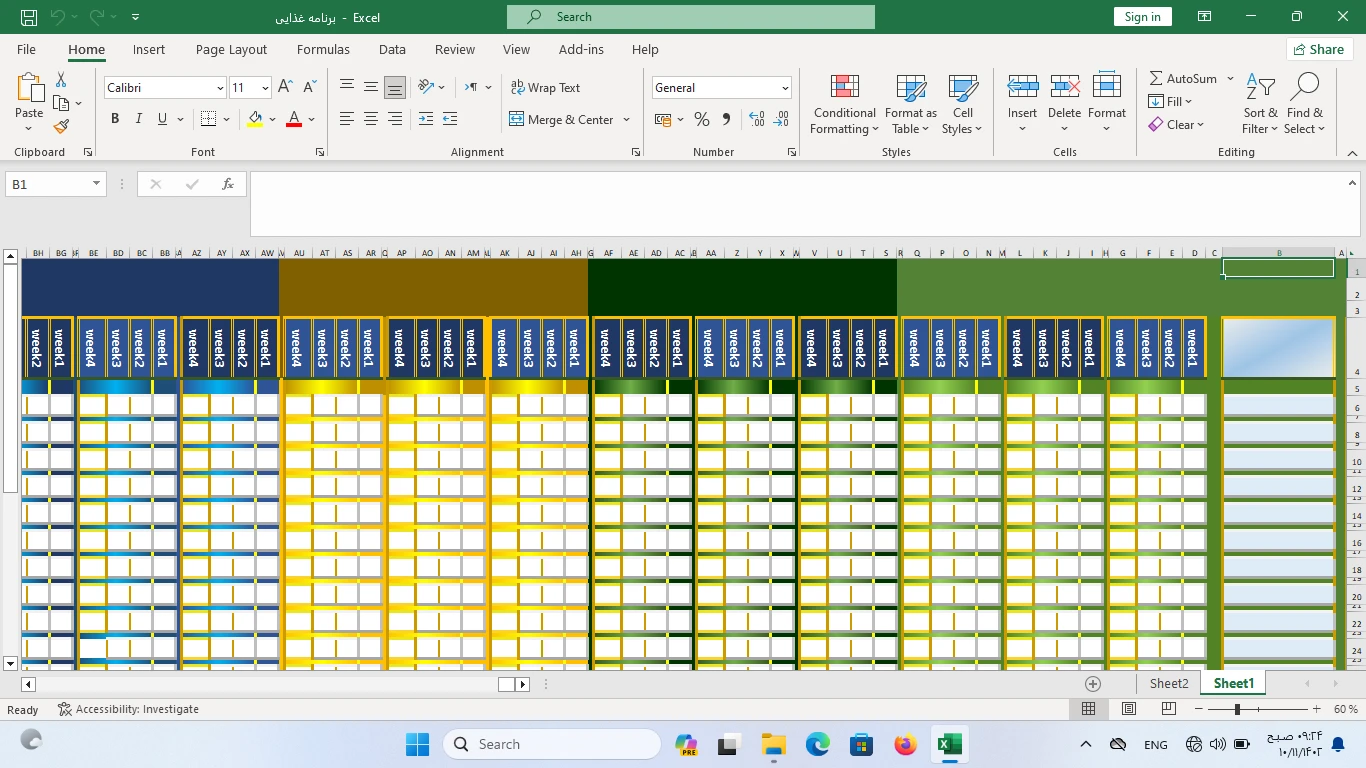1366x768 pixels.
Task: Click the zoom slider in status bar
Action: (1237, 709)
